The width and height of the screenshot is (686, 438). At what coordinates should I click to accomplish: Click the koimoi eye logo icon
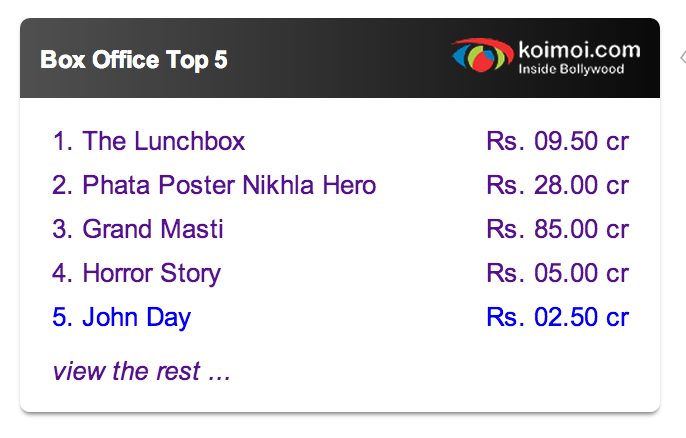coord(481,55)
